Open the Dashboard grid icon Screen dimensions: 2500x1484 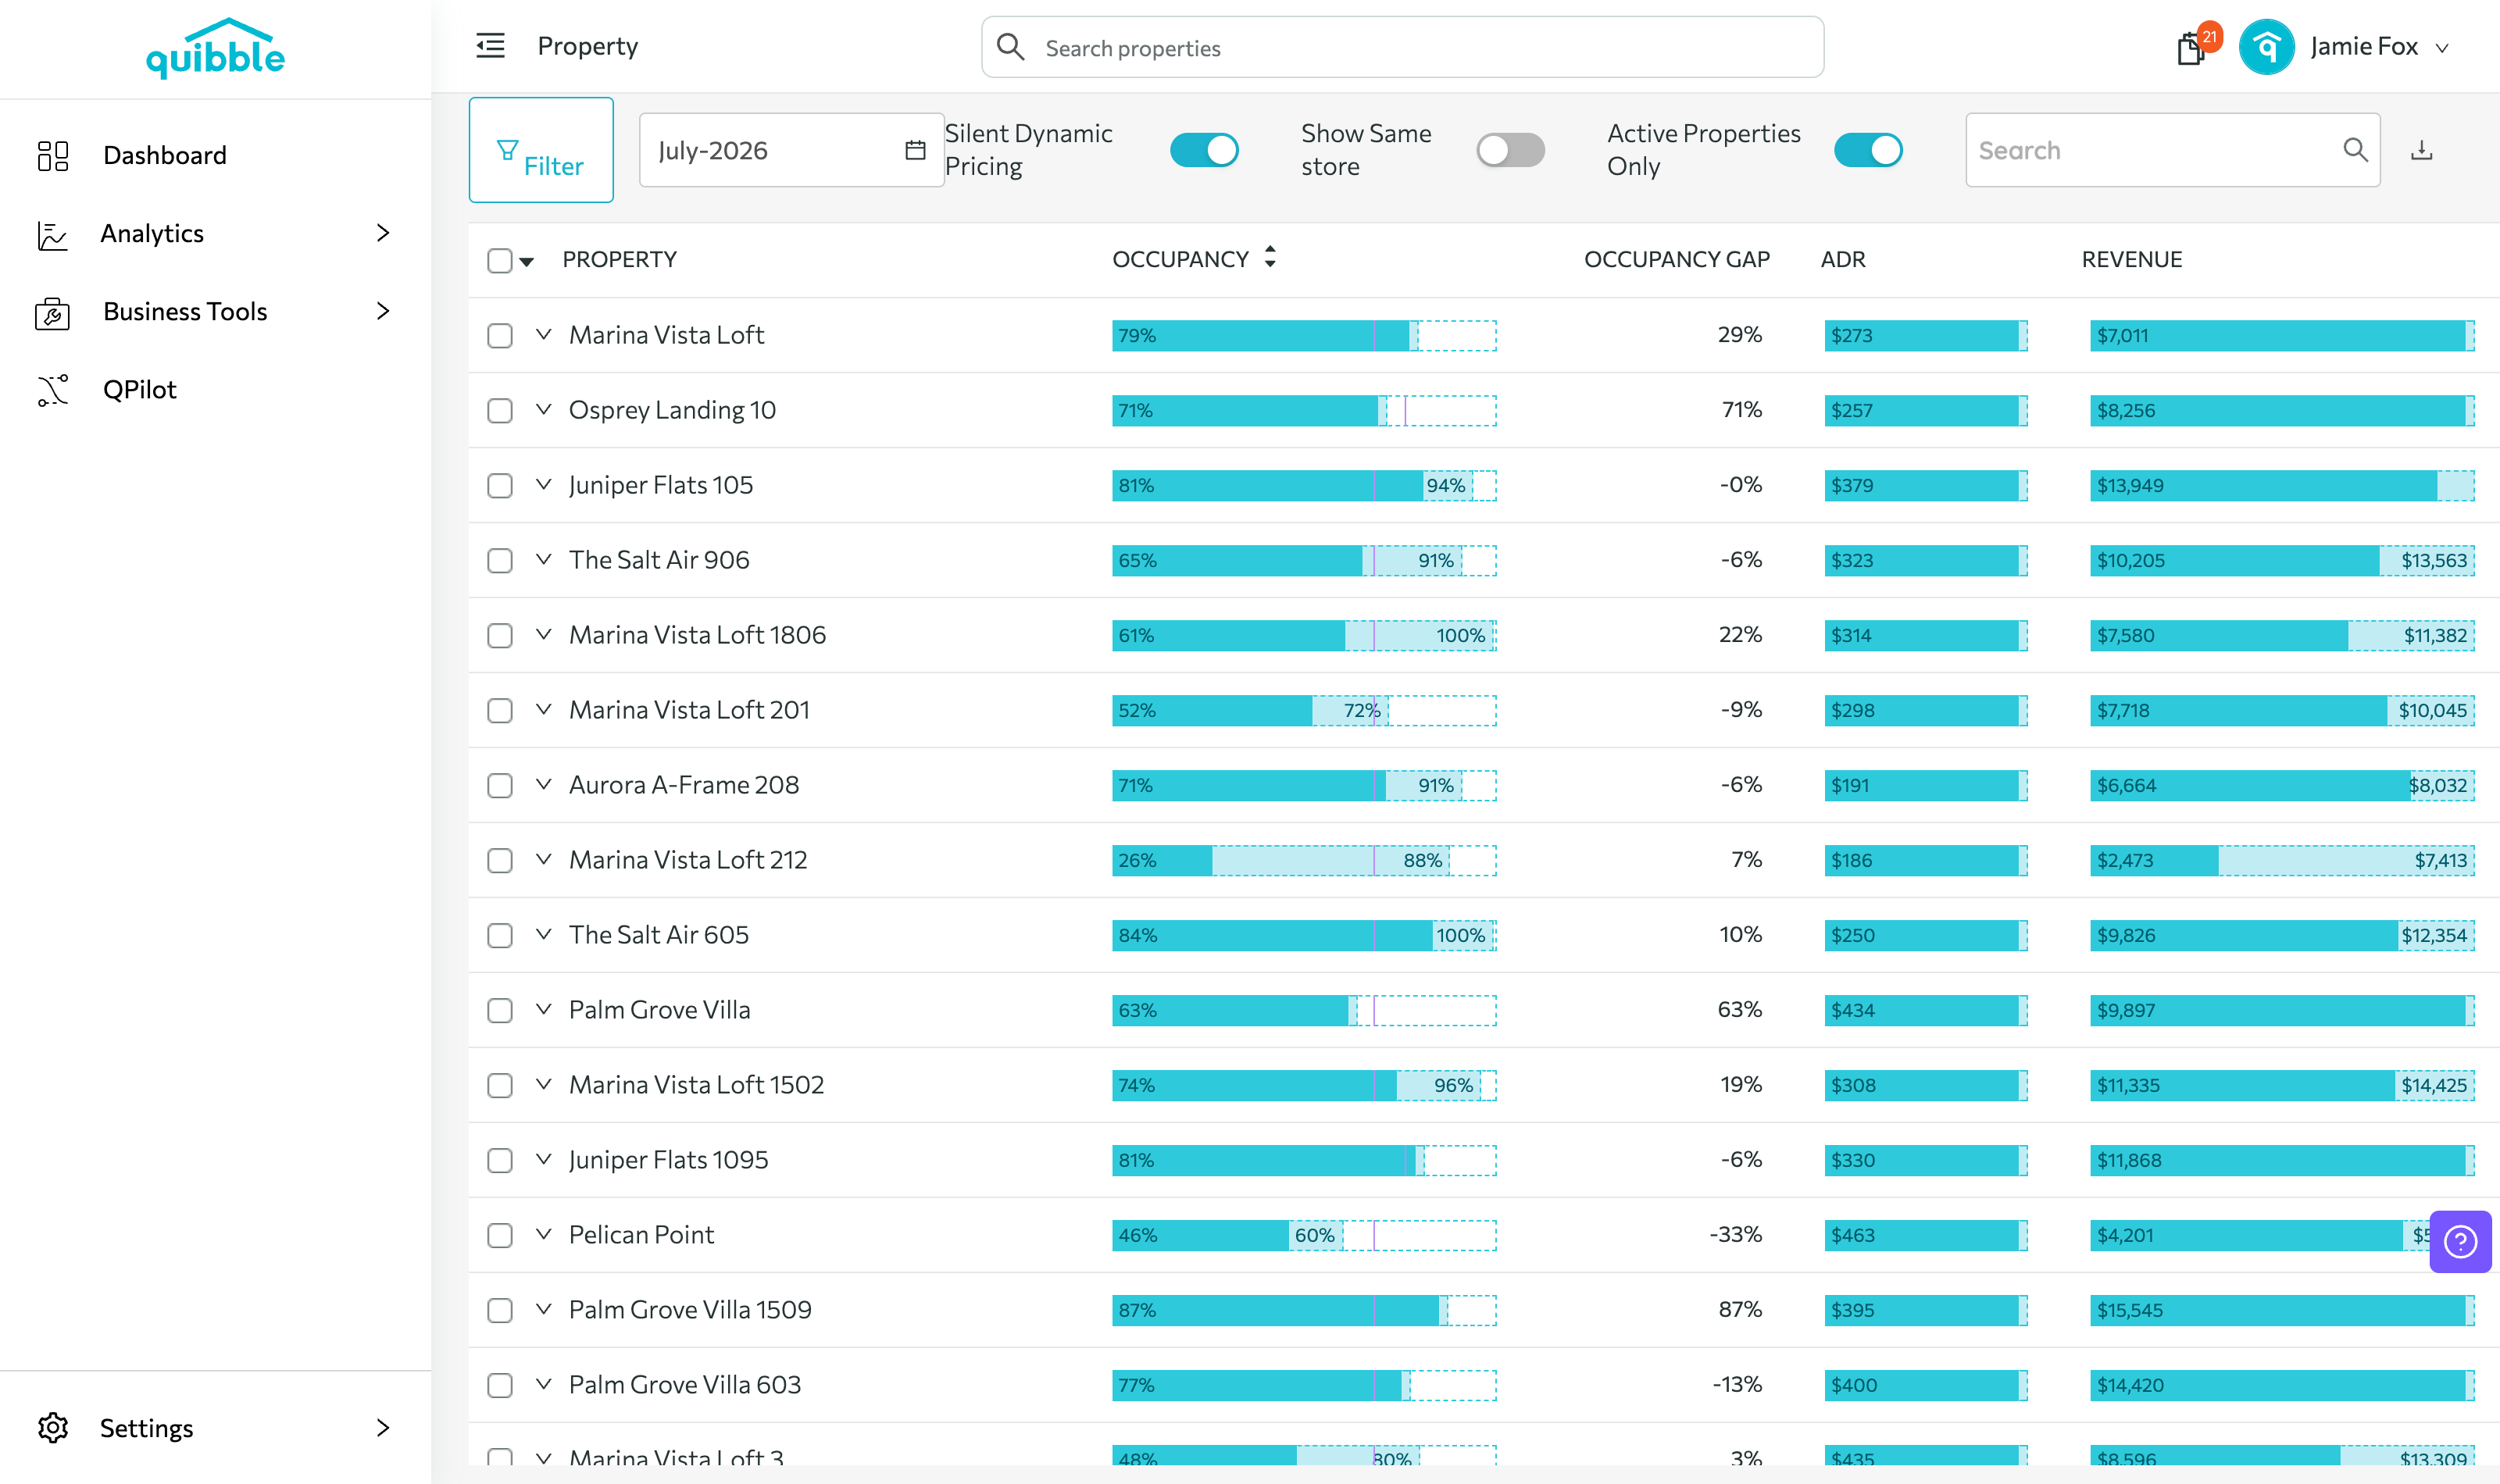53,155
